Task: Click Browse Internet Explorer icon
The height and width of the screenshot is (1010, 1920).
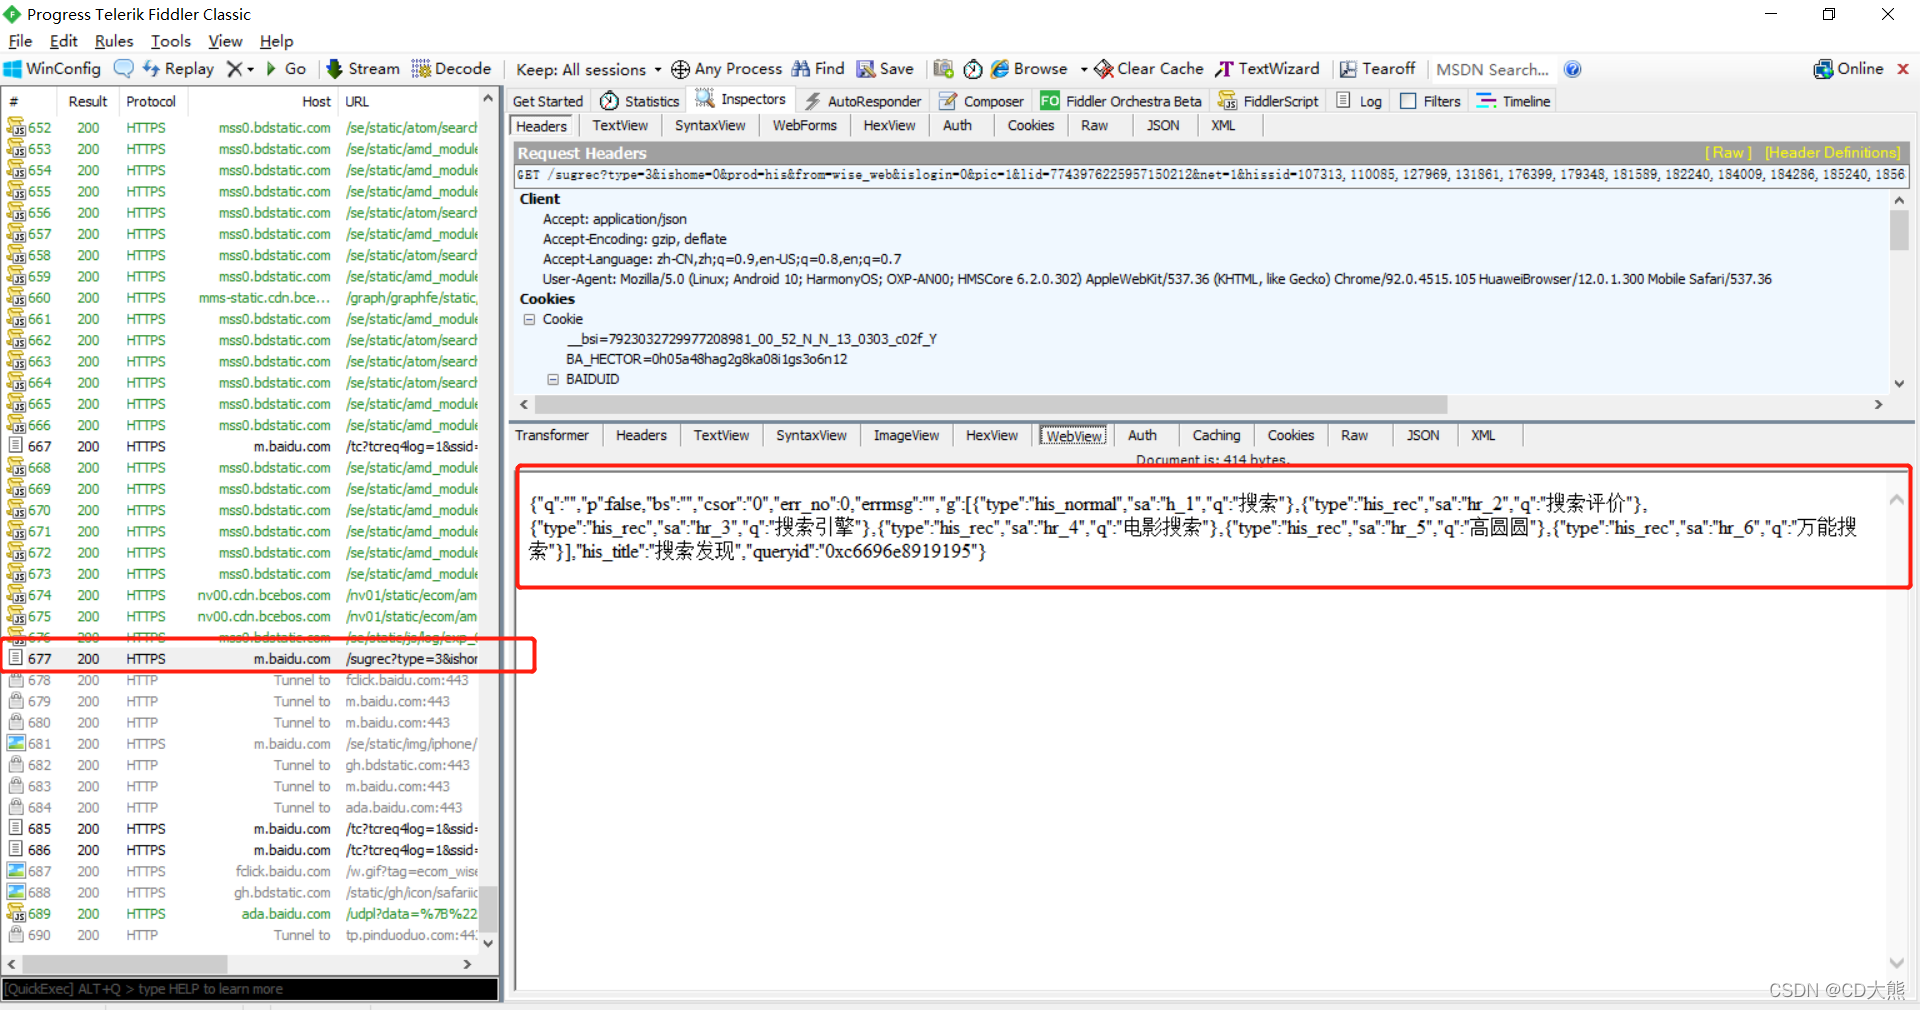Action: click(1000, 69)
